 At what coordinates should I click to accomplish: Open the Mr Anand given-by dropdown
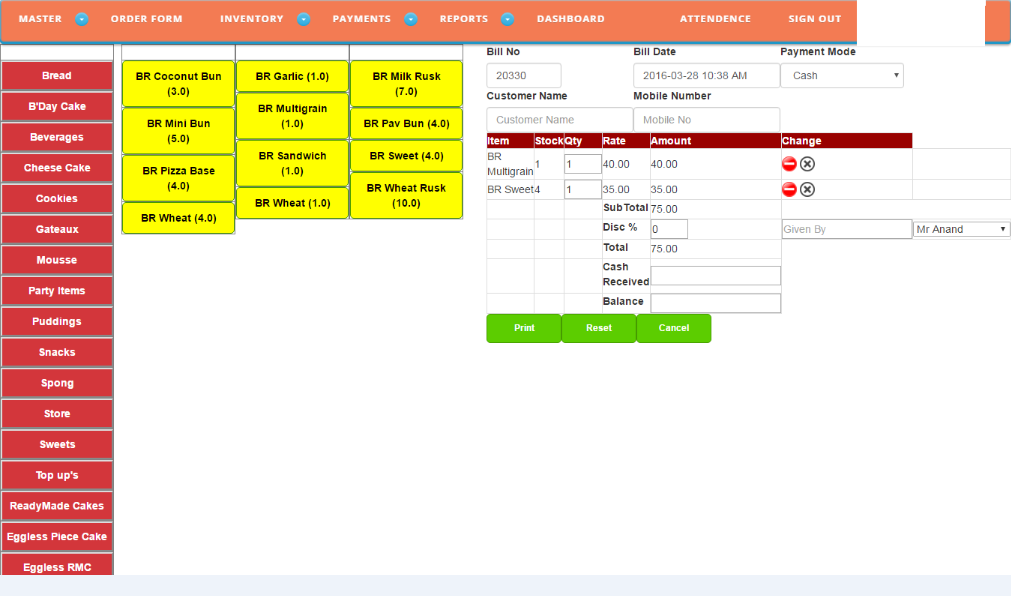pyautogui.click(x=961, y=228)
